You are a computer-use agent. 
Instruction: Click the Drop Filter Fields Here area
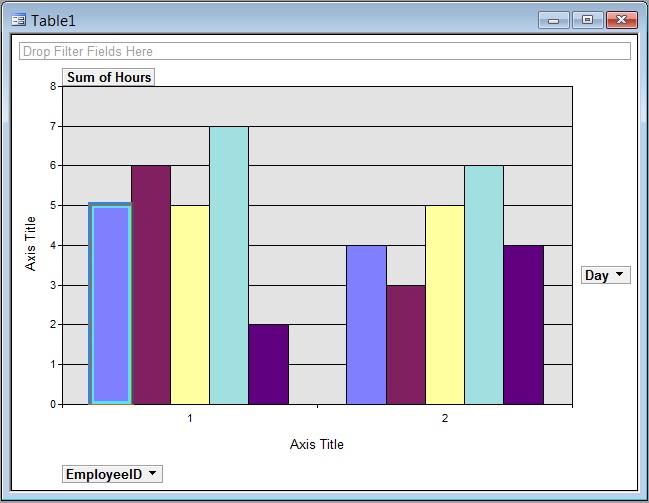(x=325, y=51)
